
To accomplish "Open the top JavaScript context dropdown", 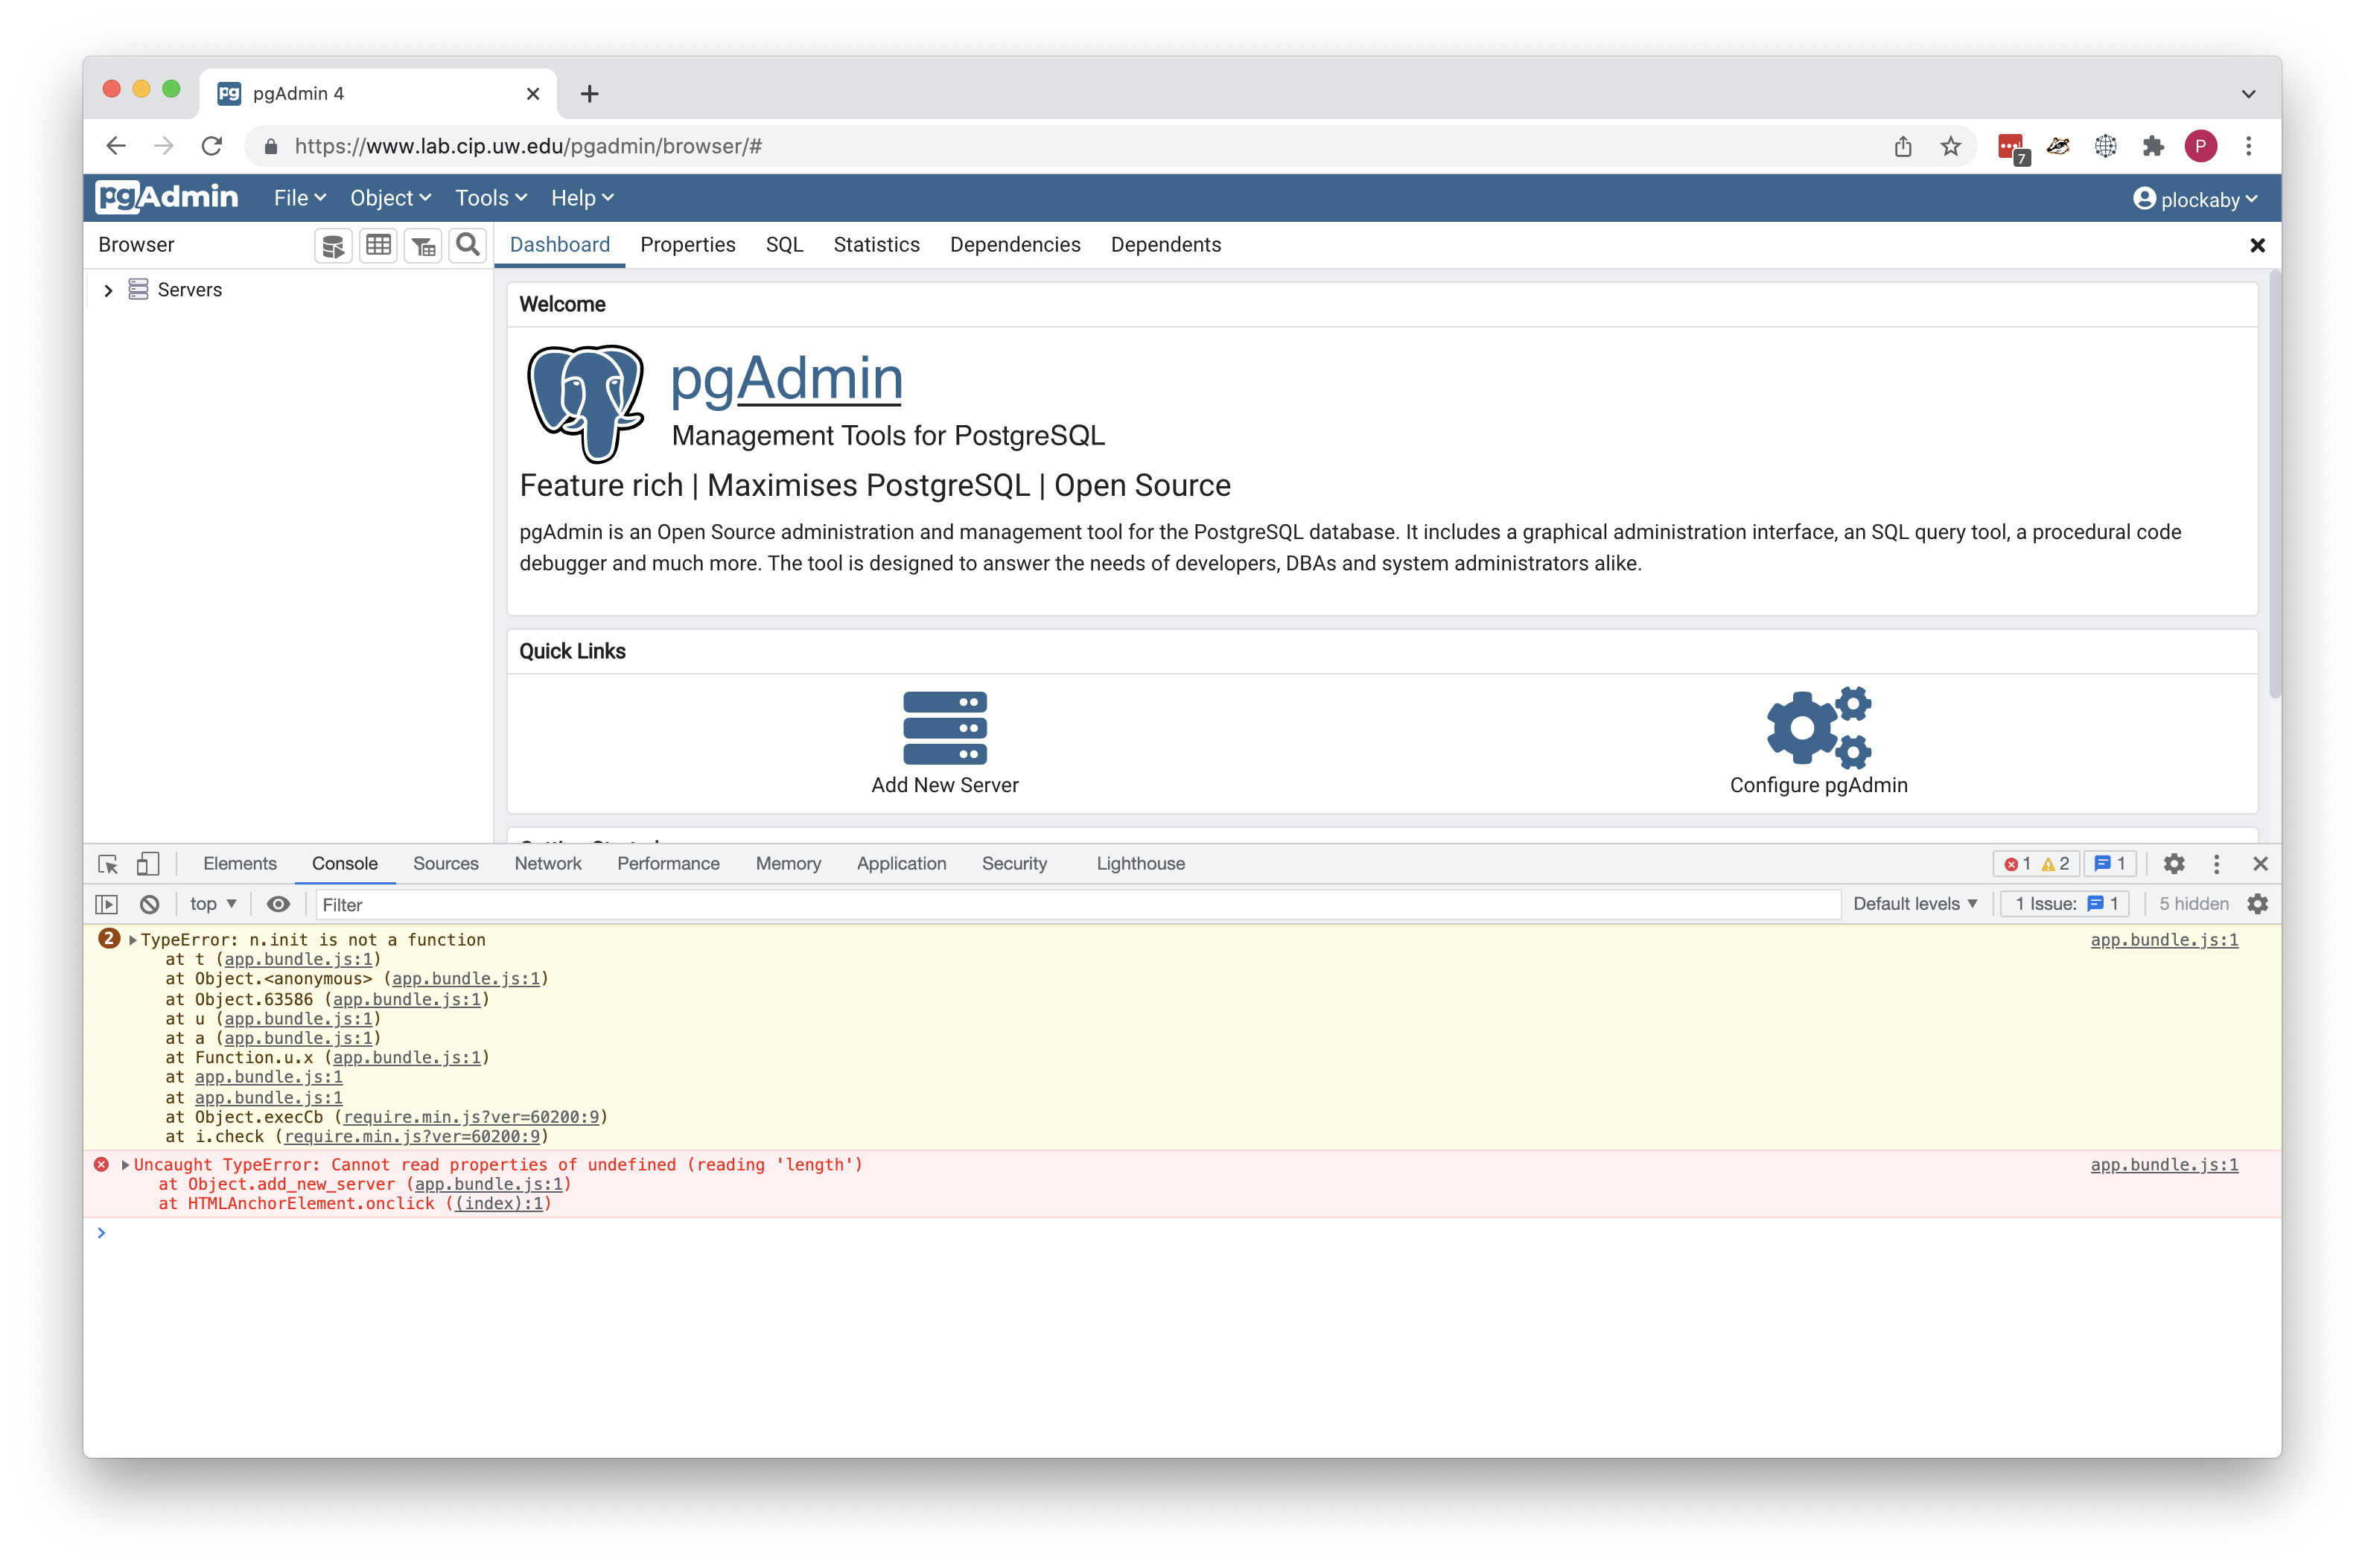I will (x=213, y=904).
